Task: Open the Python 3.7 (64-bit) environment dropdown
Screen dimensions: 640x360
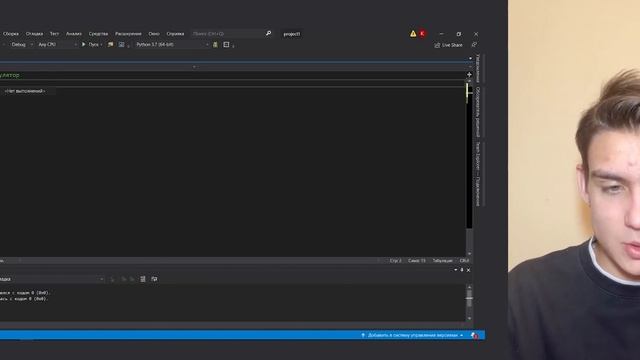Action: [x=172, y=44]
